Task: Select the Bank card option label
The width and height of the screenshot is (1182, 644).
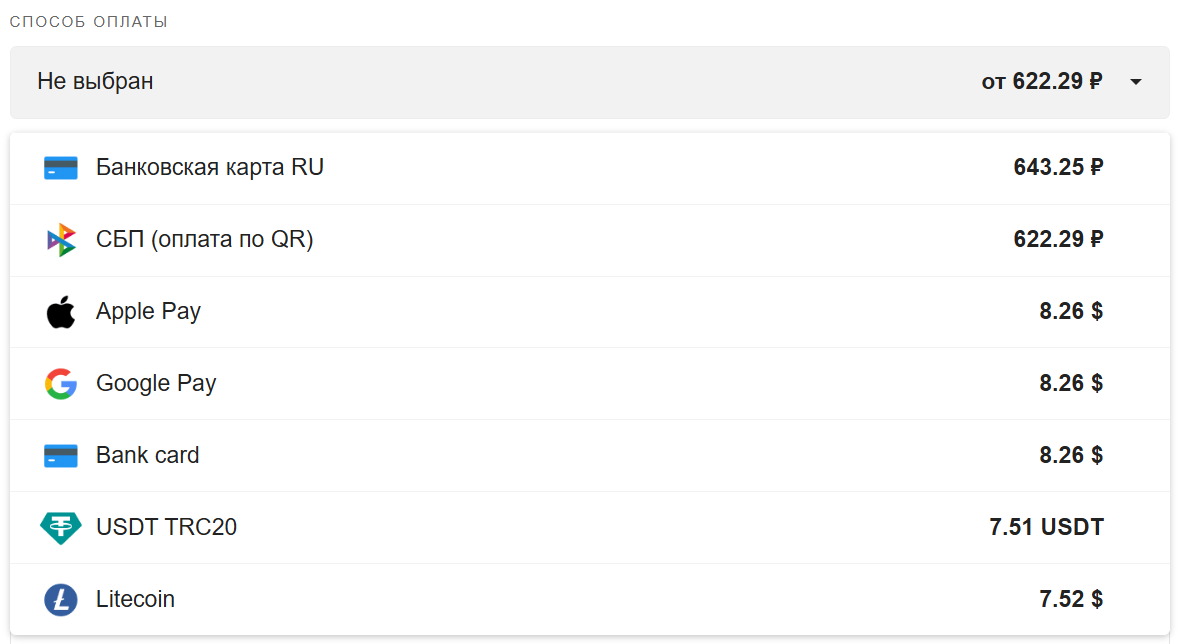Action: click(x=148, y=455)
